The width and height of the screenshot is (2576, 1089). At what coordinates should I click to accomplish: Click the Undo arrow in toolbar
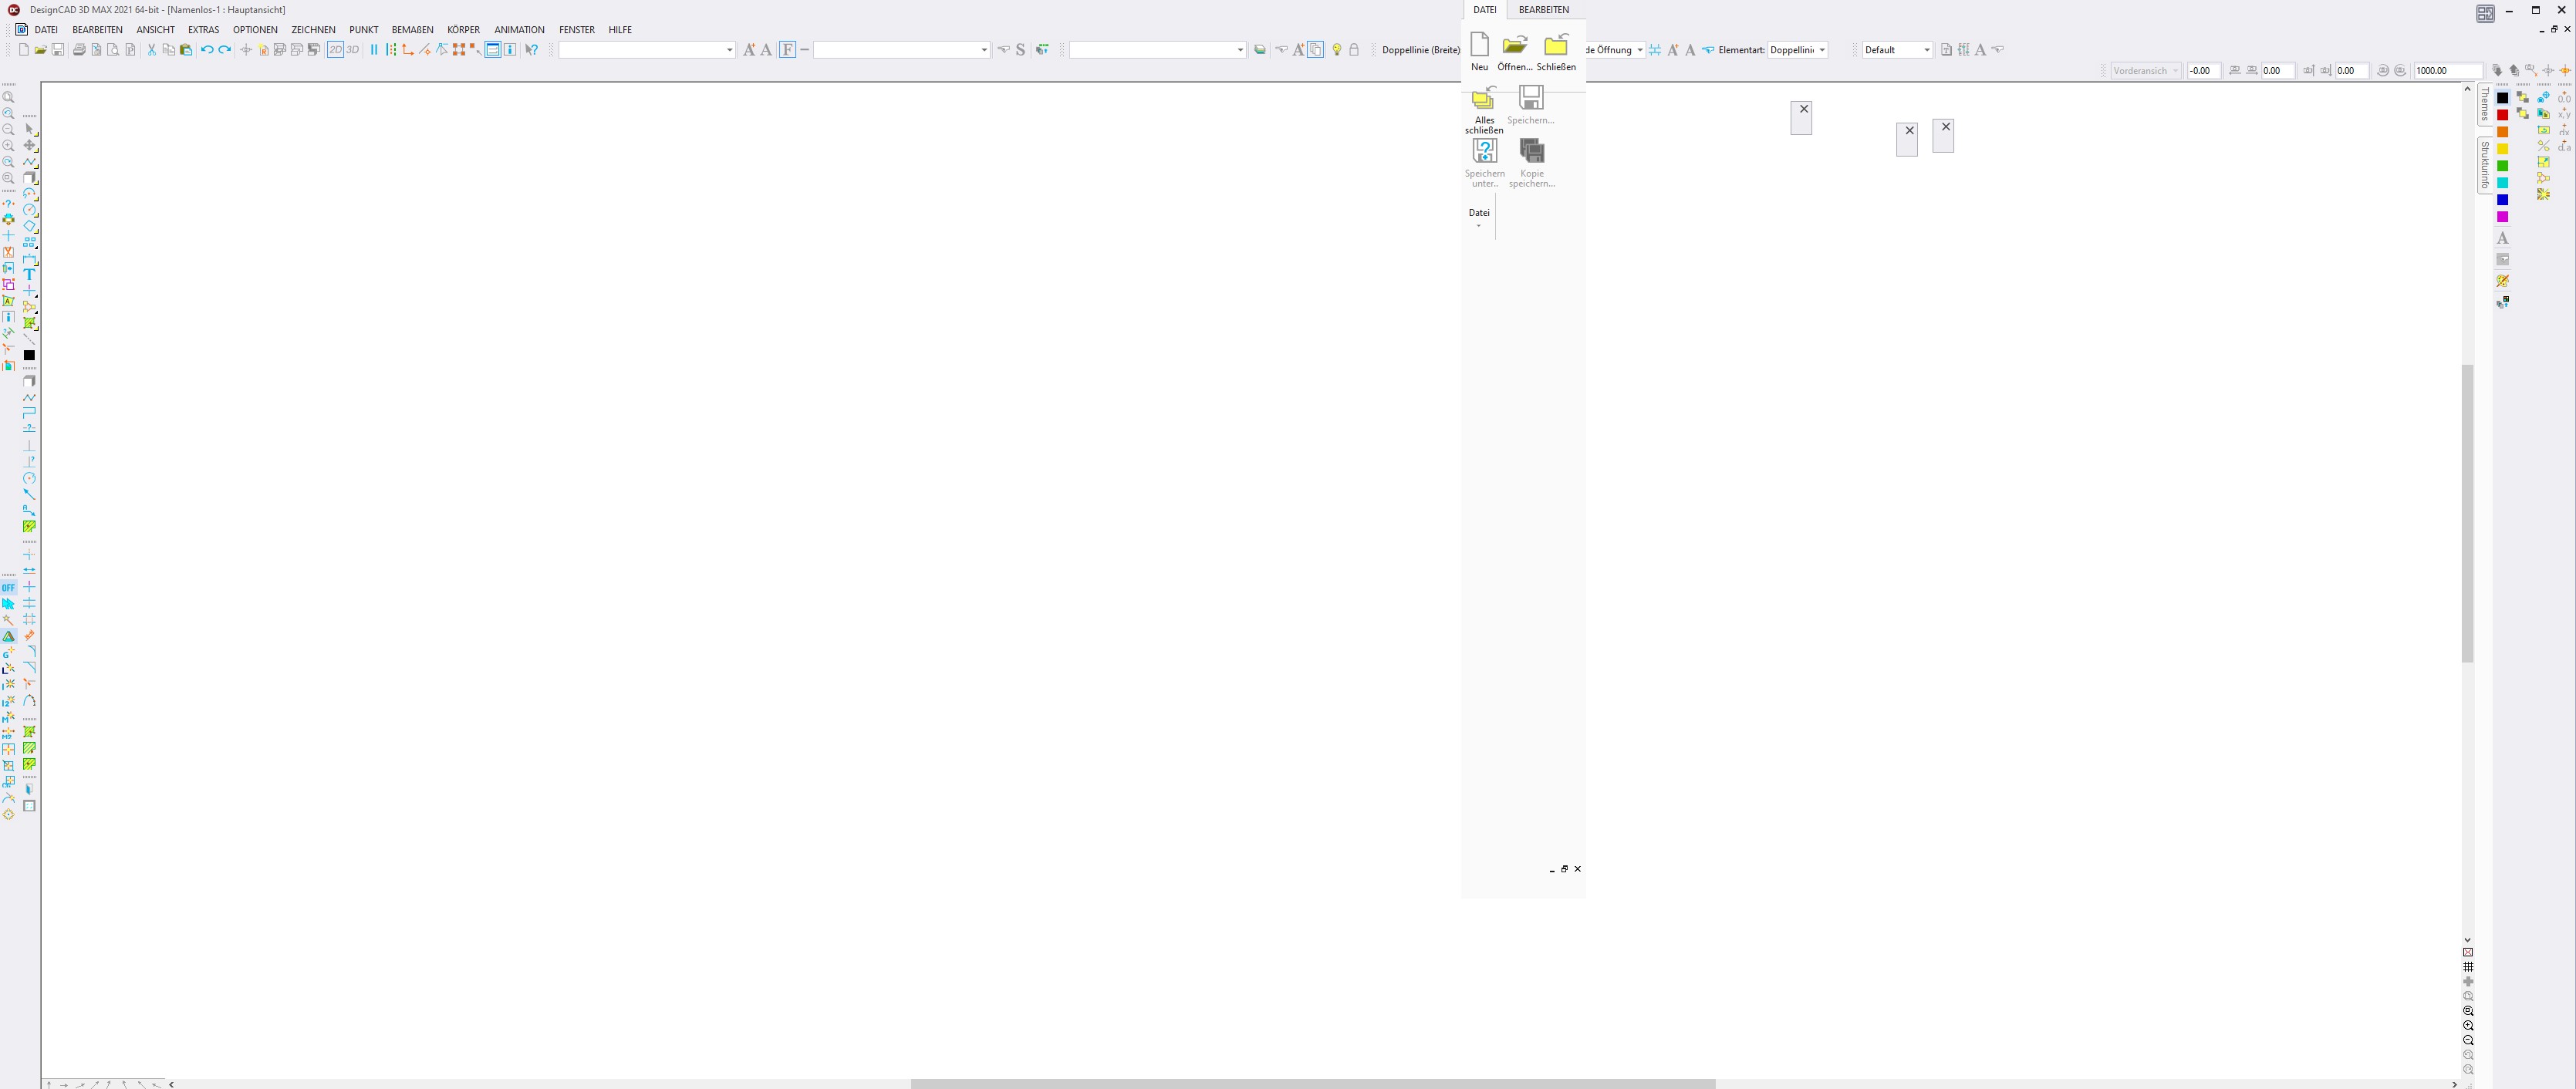pos(206,50)
